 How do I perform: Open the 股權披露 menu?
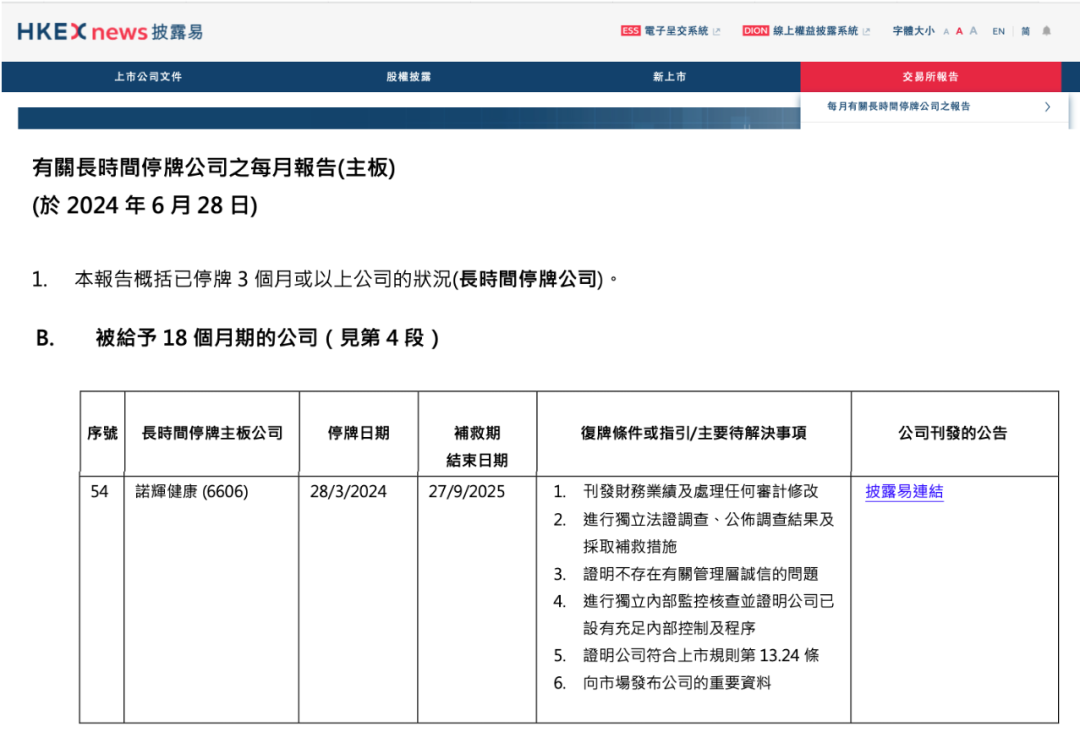coord(408,77)
